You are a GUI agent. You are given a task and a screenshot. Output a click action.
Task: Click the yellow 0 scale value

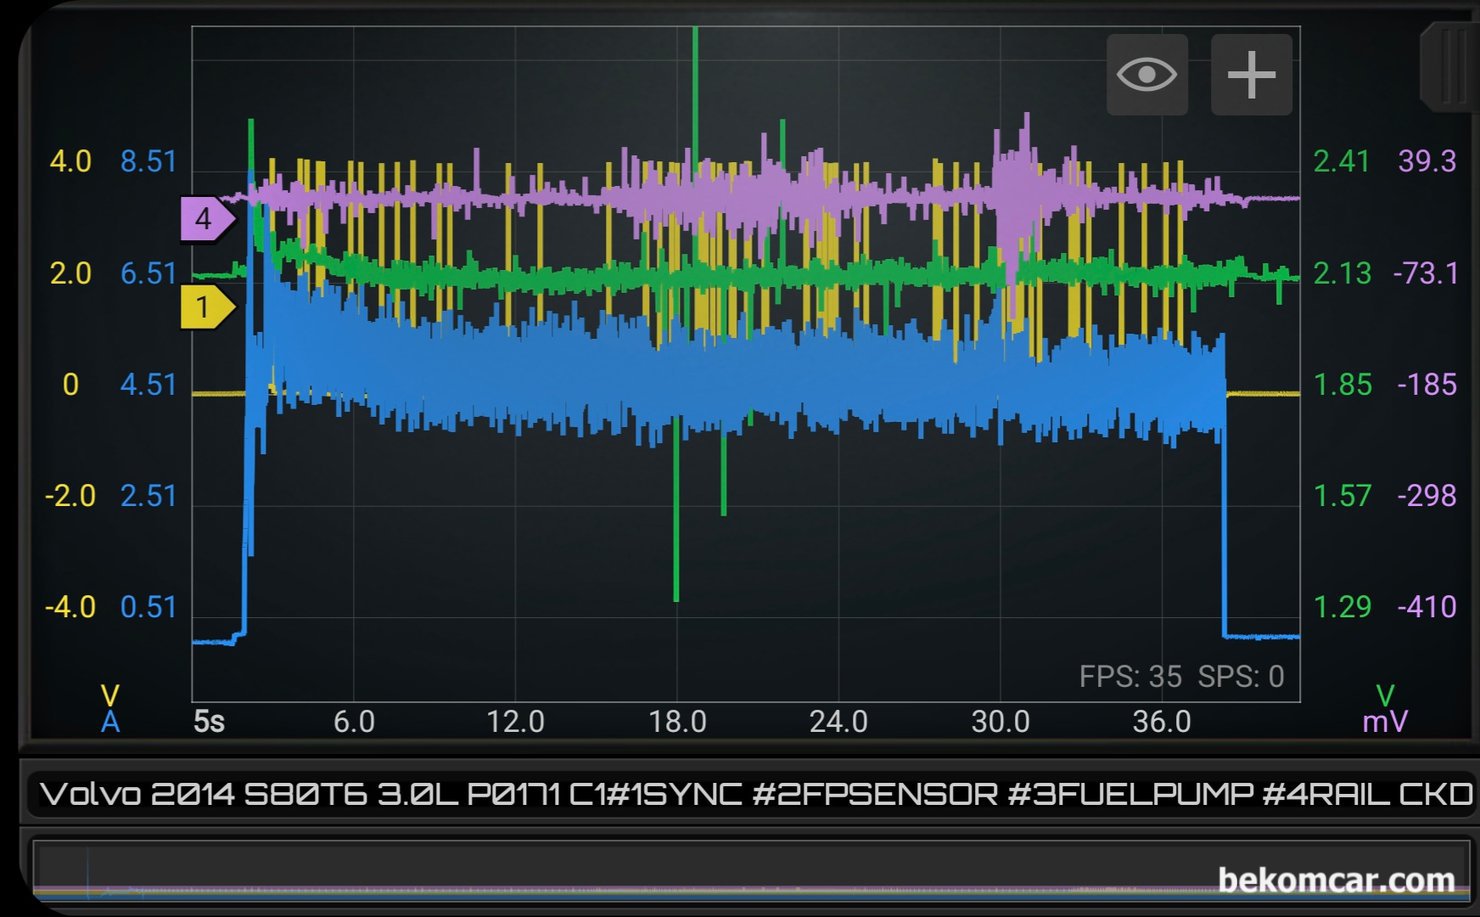coord(71,385)
